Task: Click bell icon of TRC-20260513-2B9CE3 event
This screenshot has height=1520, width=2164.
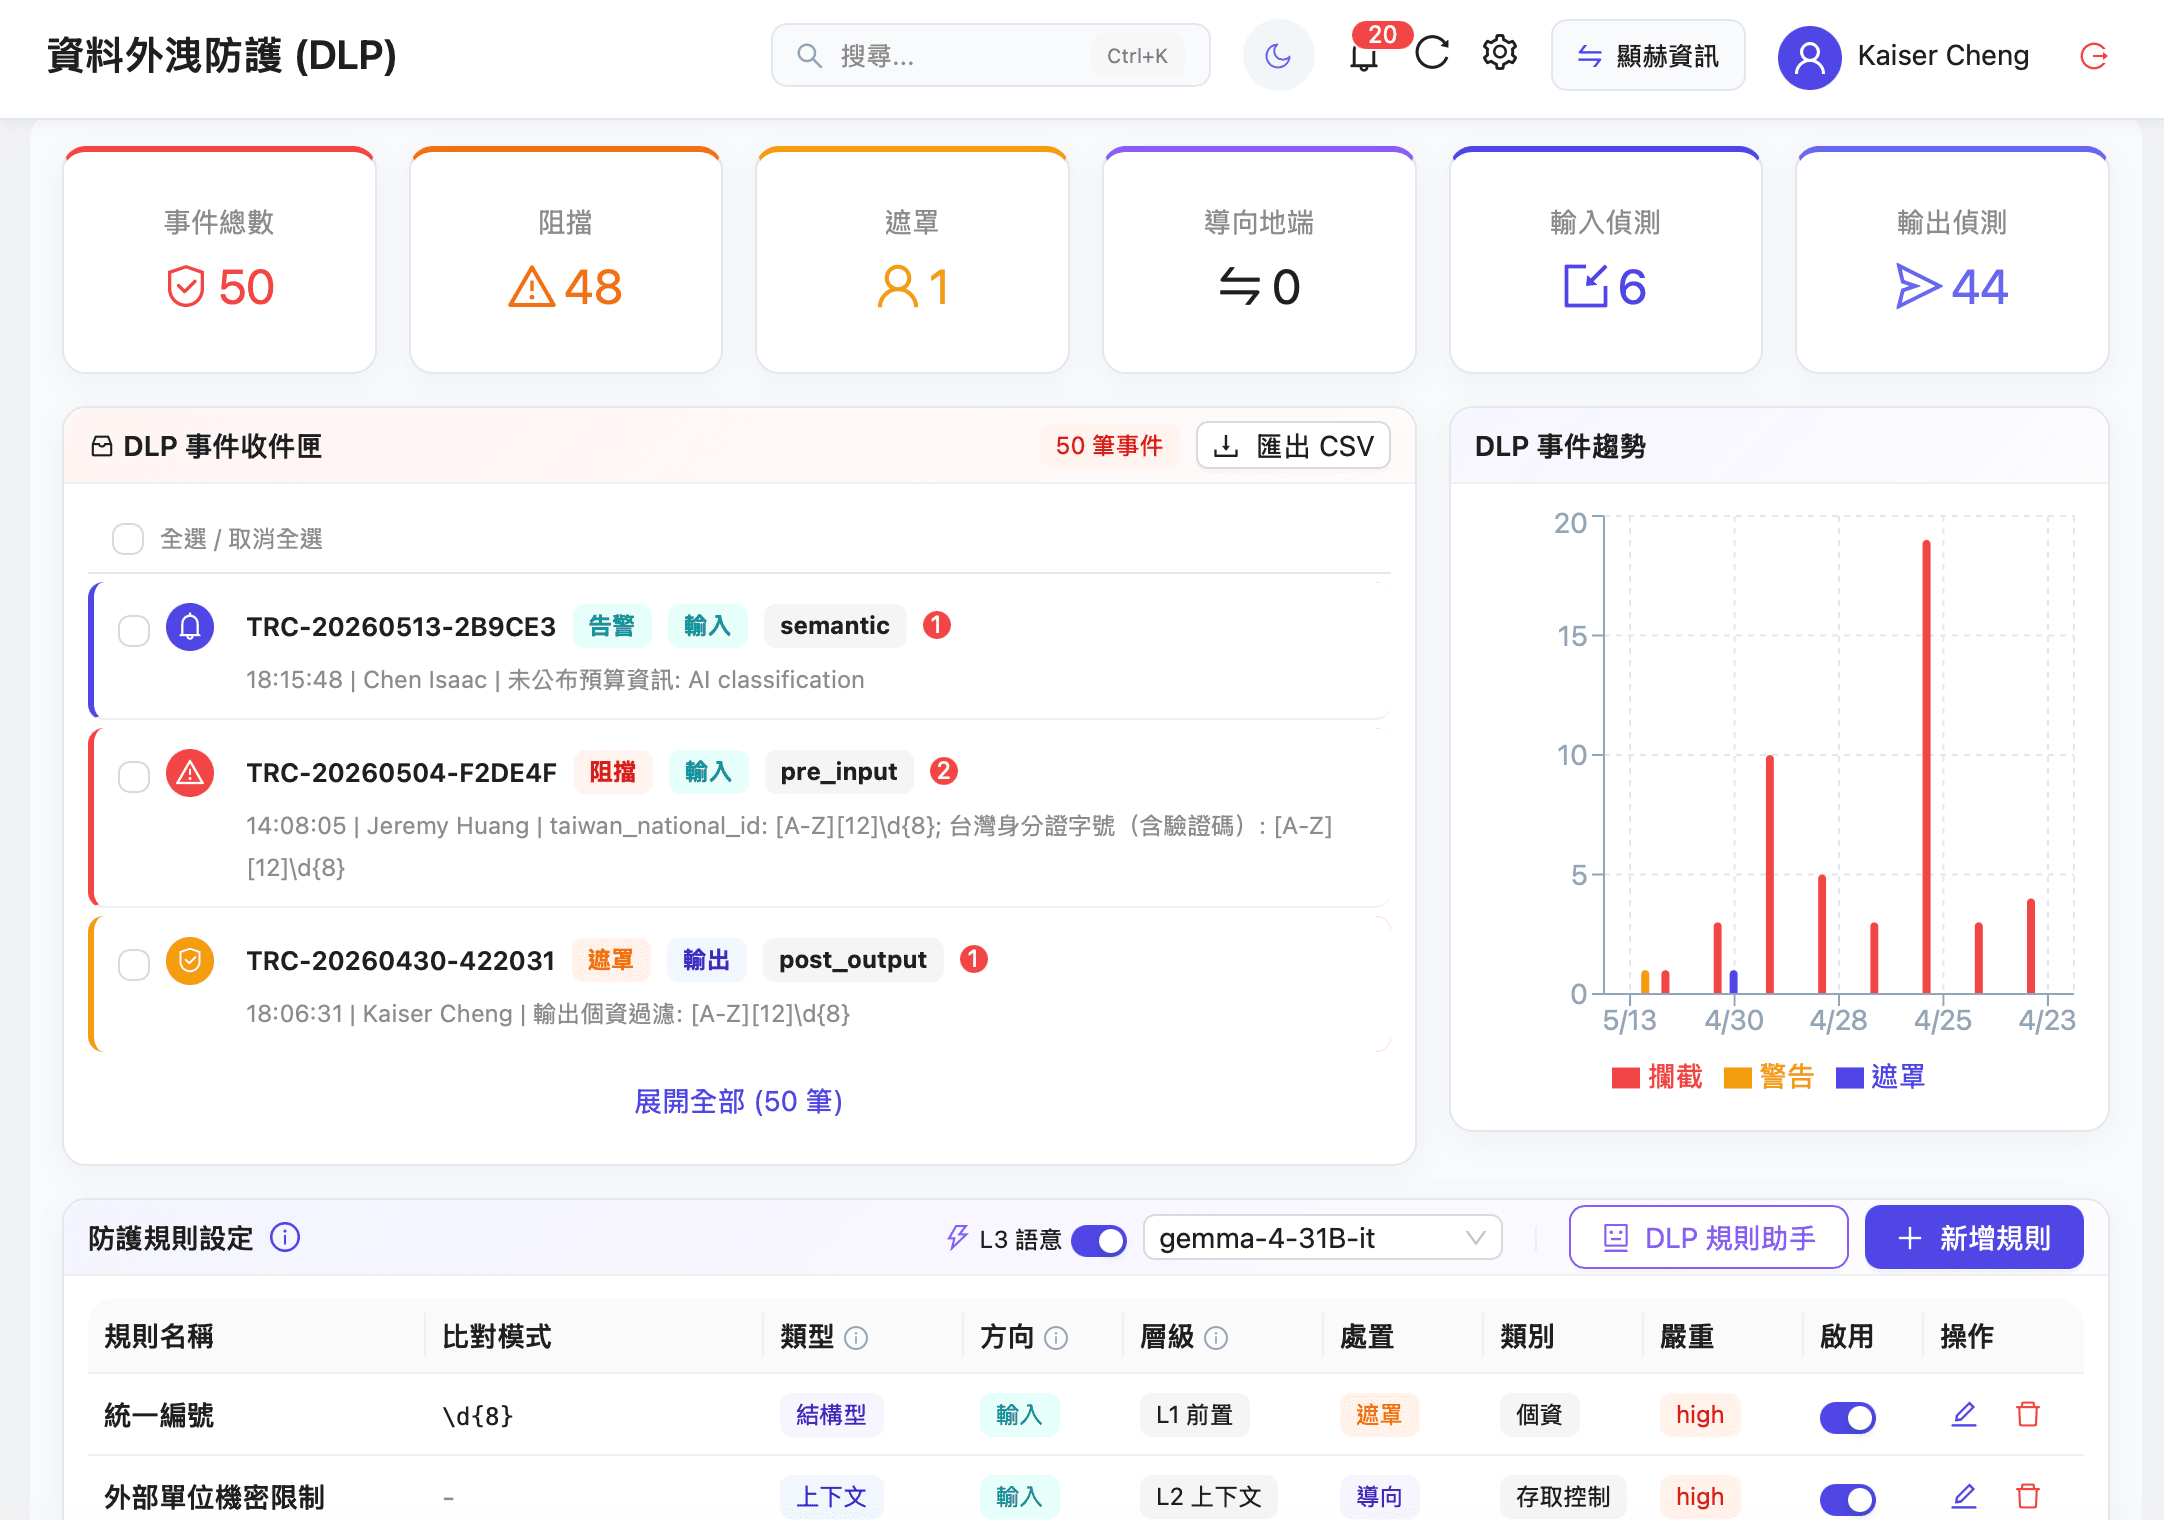Action: coord(190,627)
